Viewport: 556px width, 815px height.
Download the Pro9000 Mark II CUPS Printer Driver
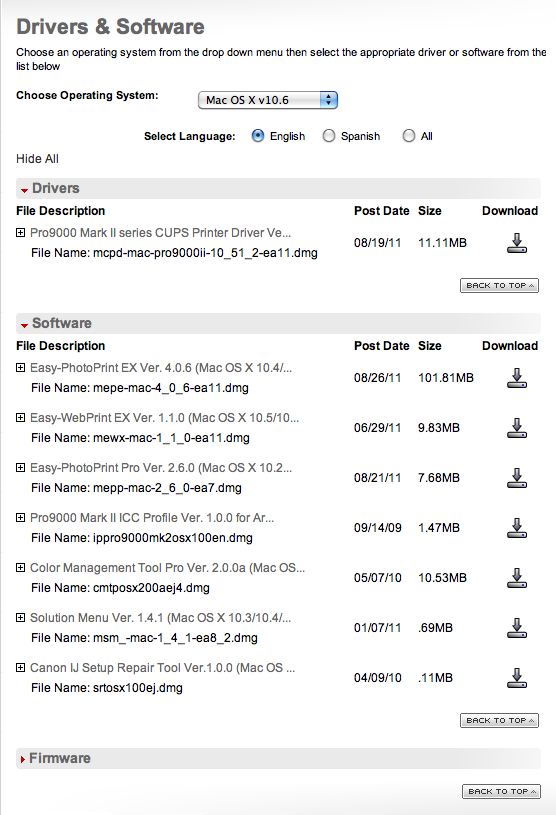click(x=517, y=243)
